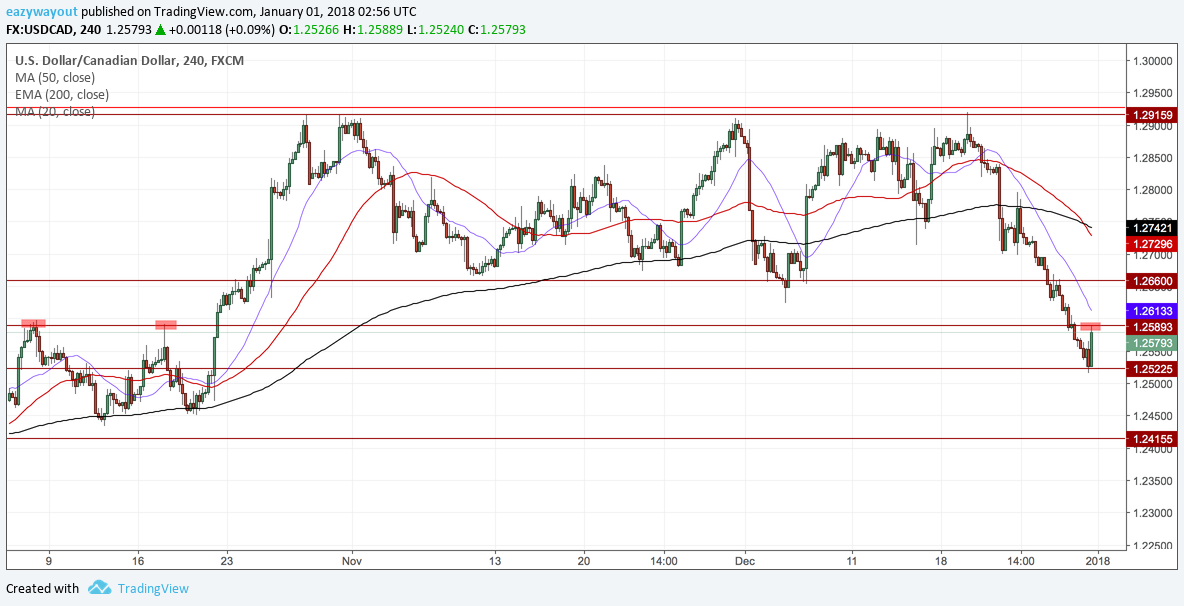
Task: Click the 18 date label on time axis
Action: coord(941,562)
